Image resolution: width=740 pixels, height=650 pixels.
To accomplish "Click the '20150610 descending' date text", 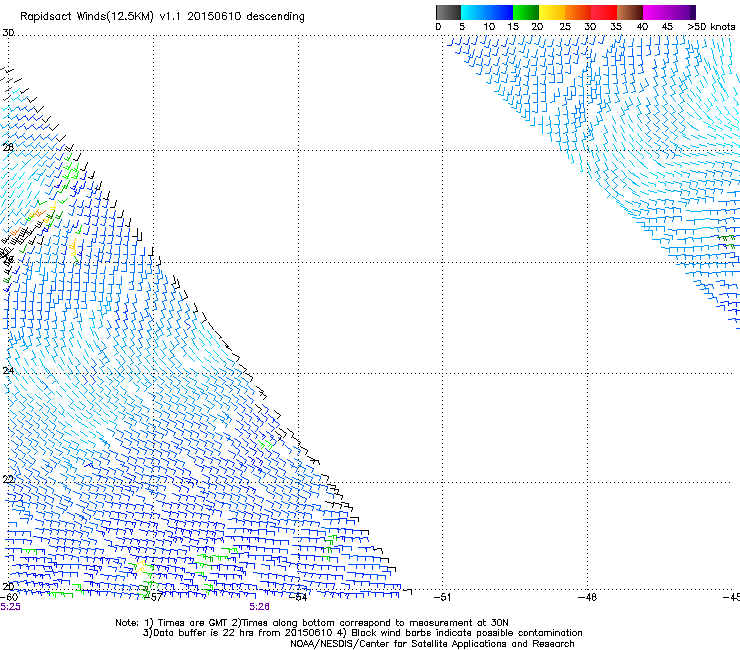I will click(x=246, y=17).
